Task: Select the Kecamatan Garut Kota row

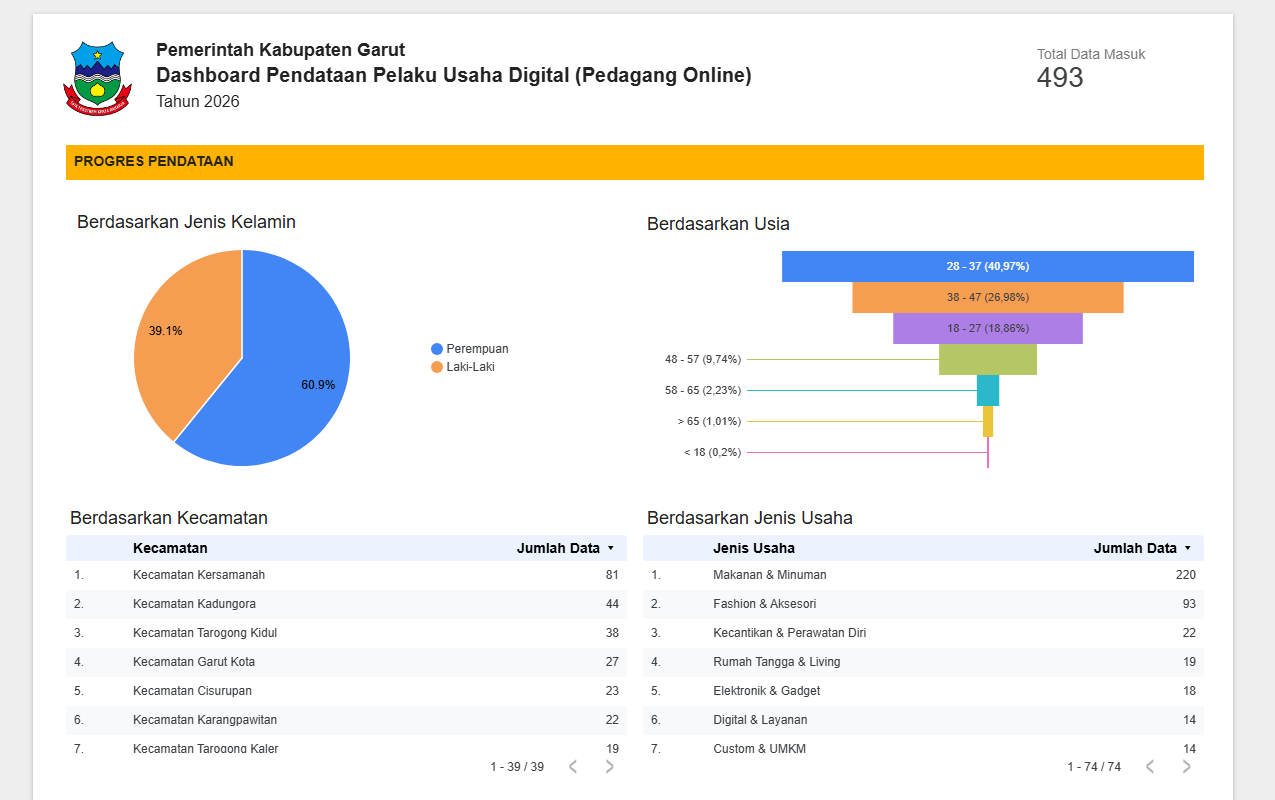Action: tap(346, 662)
